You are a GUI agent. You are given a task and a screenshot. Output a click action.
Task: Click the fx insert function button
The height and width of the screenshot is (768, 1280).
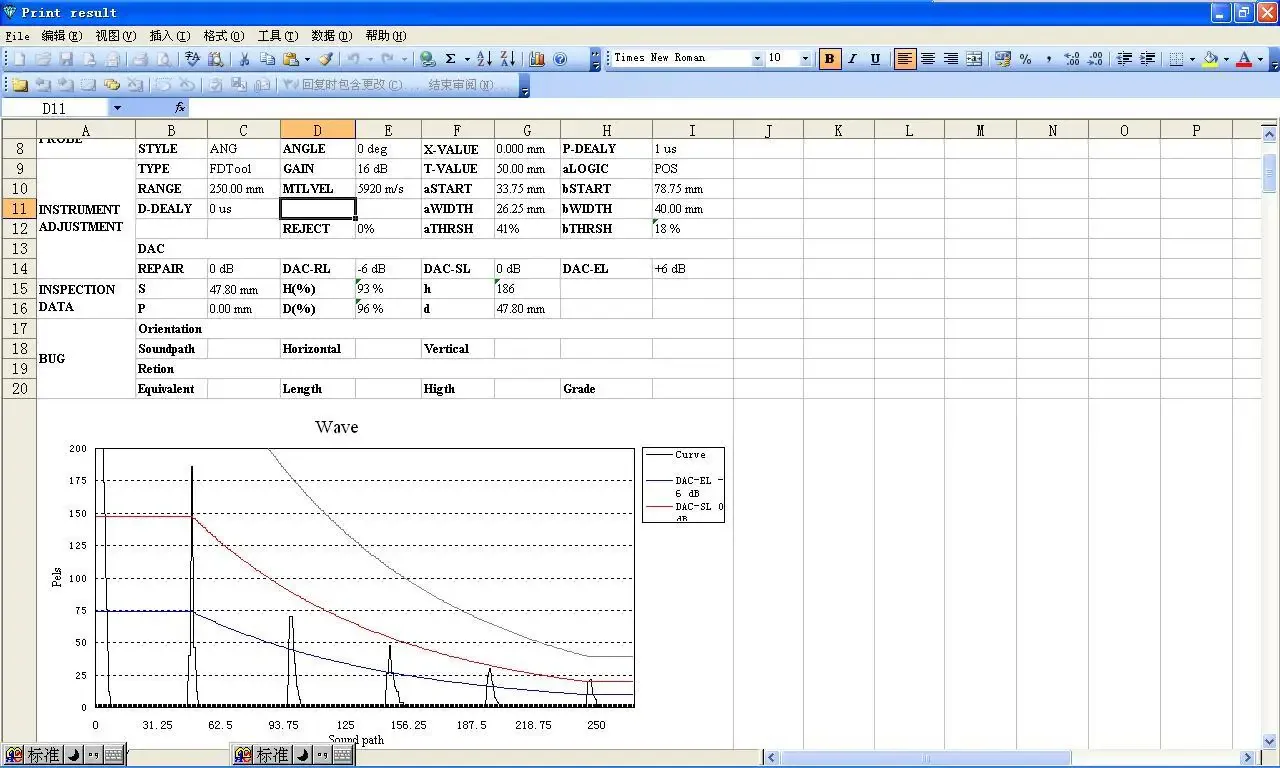point(180,108)
